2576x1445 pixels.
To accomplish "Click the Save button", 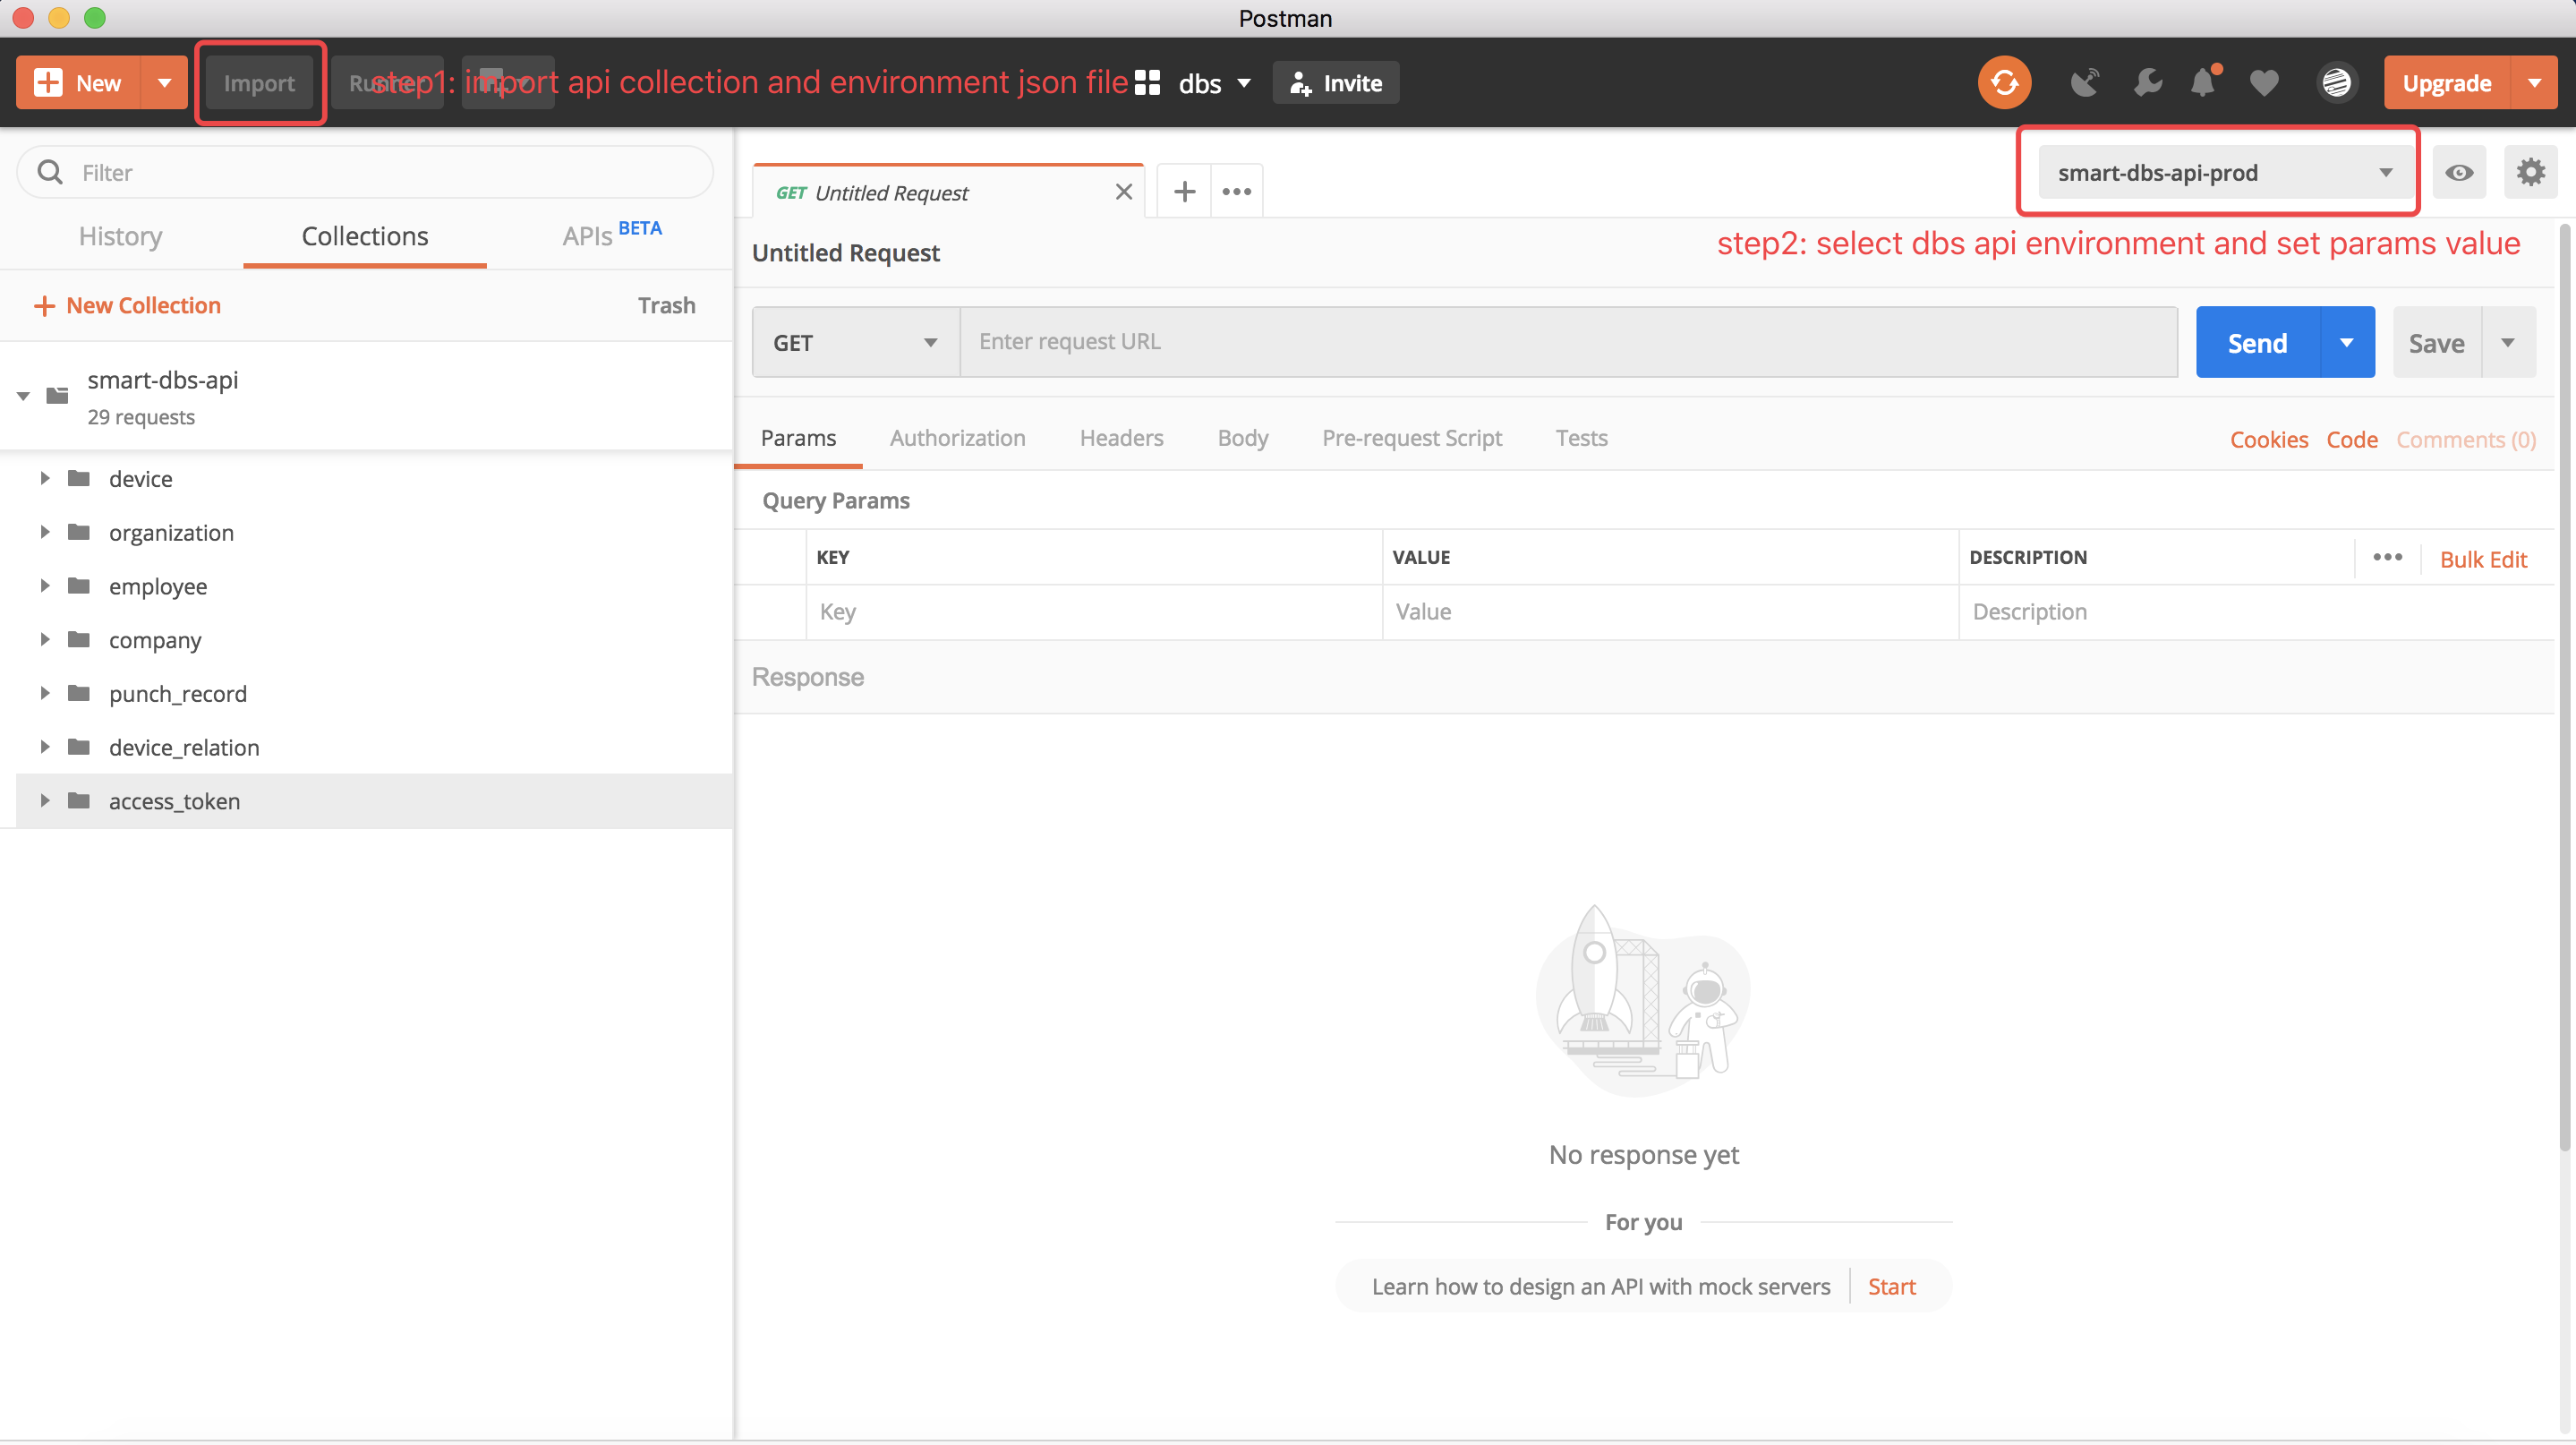I will pyautogui.click(x=2436, y=342).
